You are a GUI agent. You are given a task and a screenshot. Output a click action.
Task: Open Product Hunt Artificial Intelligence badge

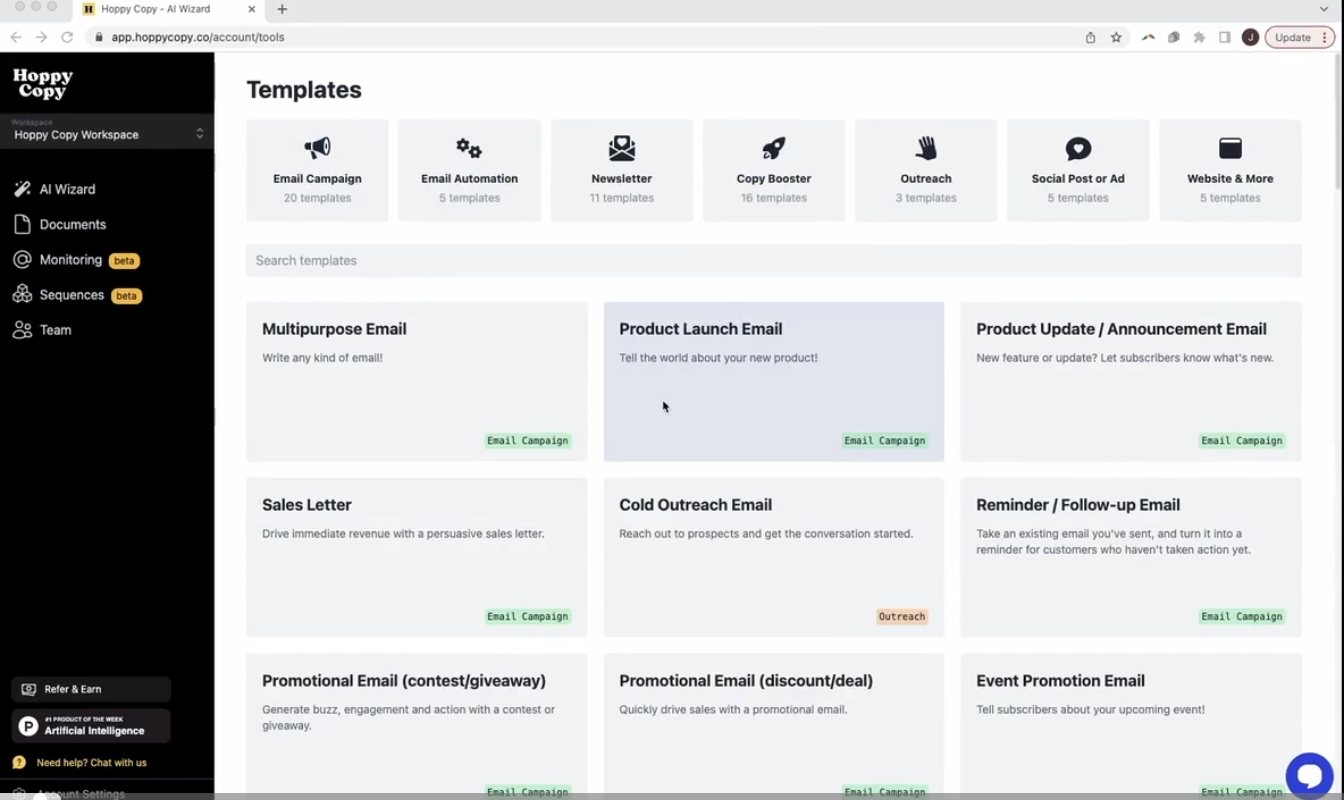[x=91, y=726]
